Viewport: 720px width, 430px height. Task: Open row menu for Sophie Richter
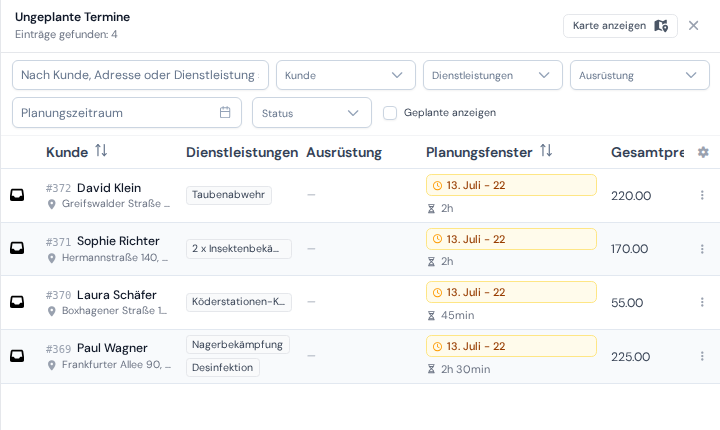[702, 249]
